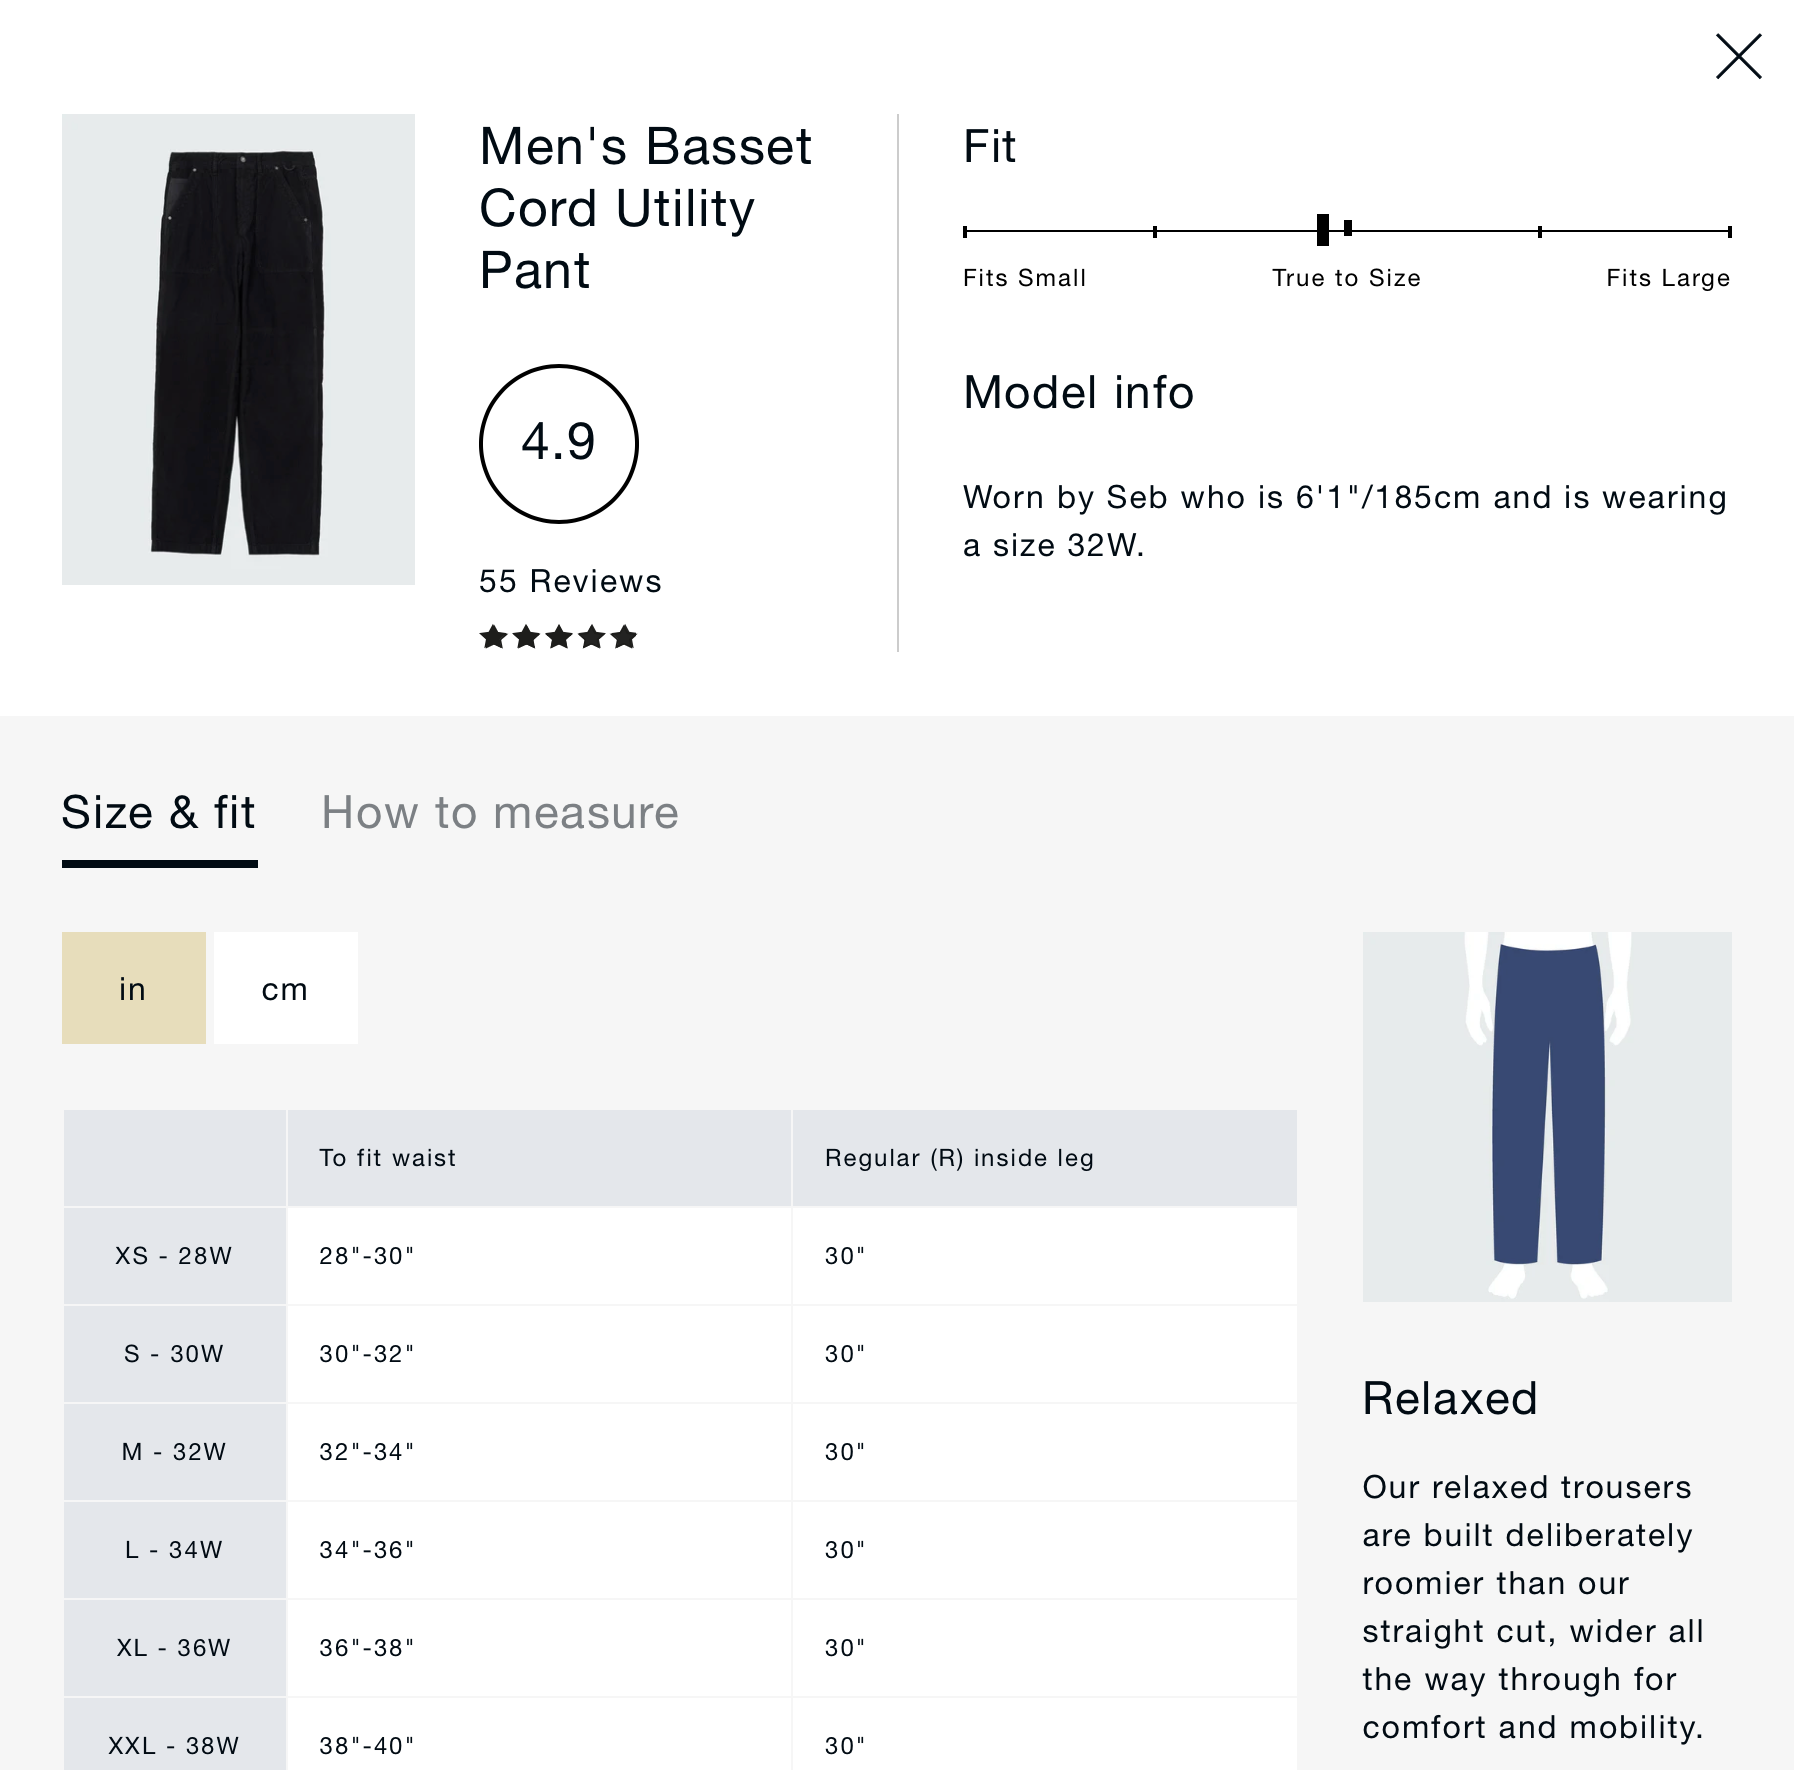Click the Men's Basset Cord Utility Pant title

pos(645,208)
